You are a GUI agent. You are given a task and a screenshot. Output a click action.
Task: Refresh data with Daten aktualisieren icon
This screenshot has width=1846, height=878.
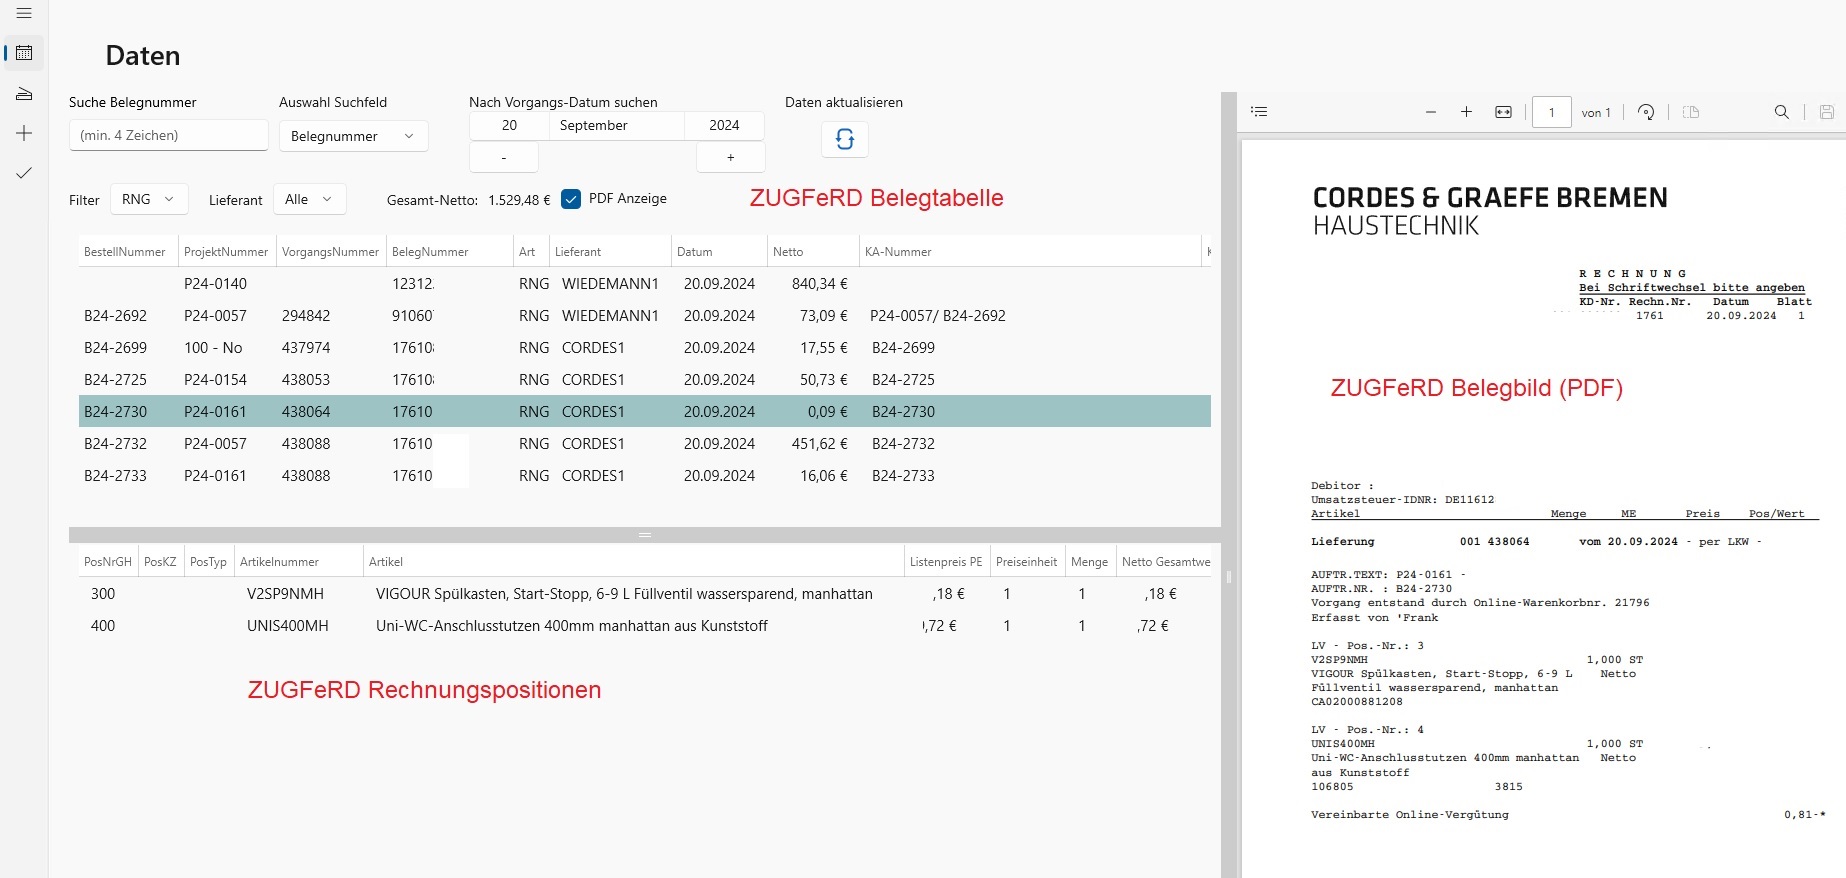tap(845, 139)
